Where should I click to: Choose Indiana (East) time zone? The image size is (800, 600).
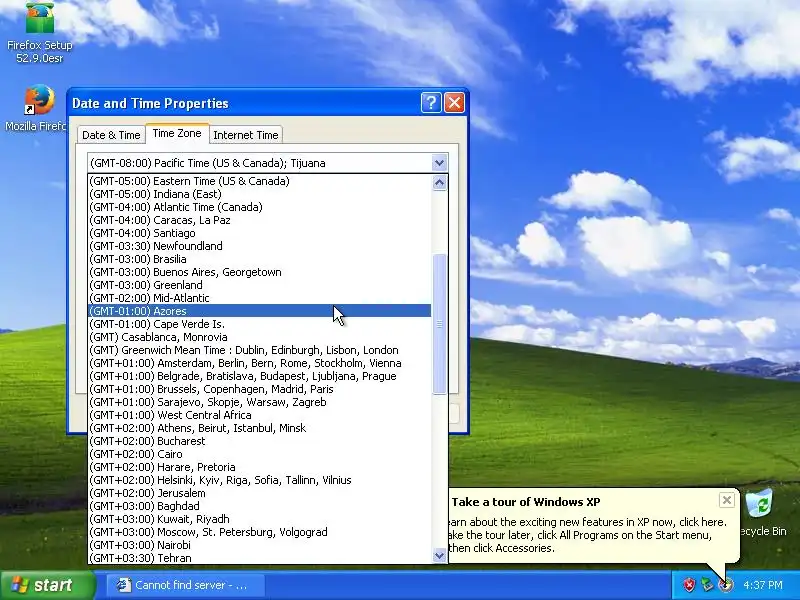tap(260, 194)
